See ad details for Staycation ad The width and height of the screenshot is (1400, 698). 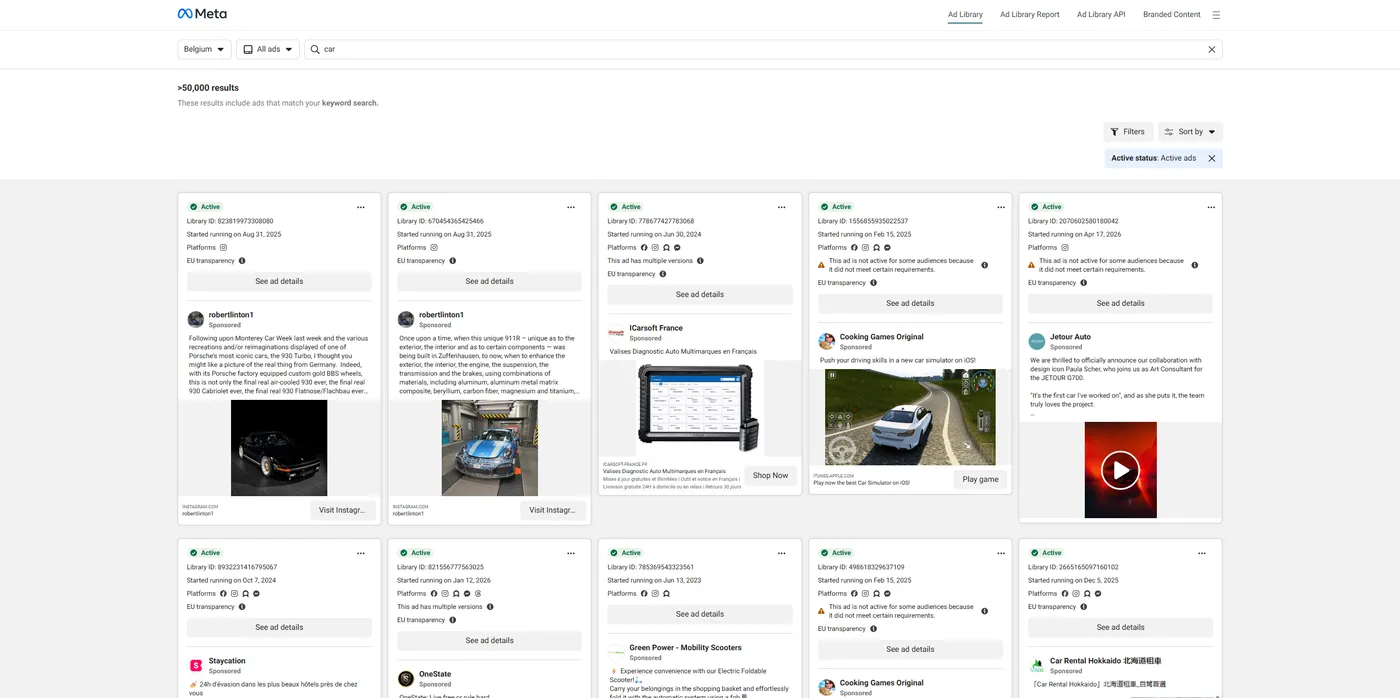279,627
